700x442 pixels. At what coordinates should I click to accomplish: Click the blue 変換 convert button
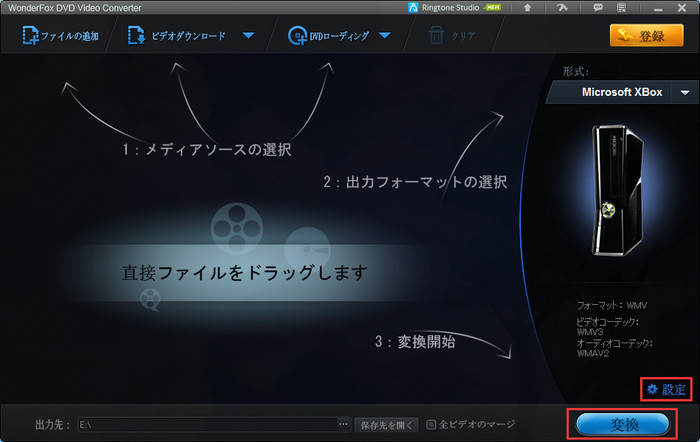pyautogui.click(x=622, y=424)
